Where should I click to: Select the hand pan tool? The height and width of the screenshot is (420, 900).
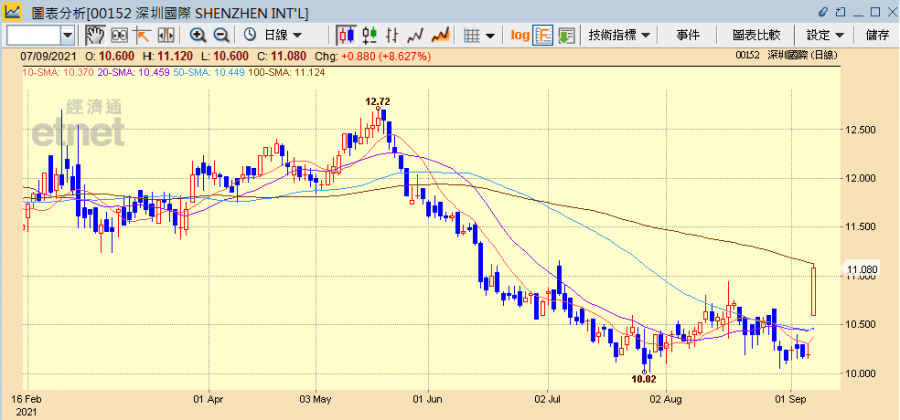(95, 36)
